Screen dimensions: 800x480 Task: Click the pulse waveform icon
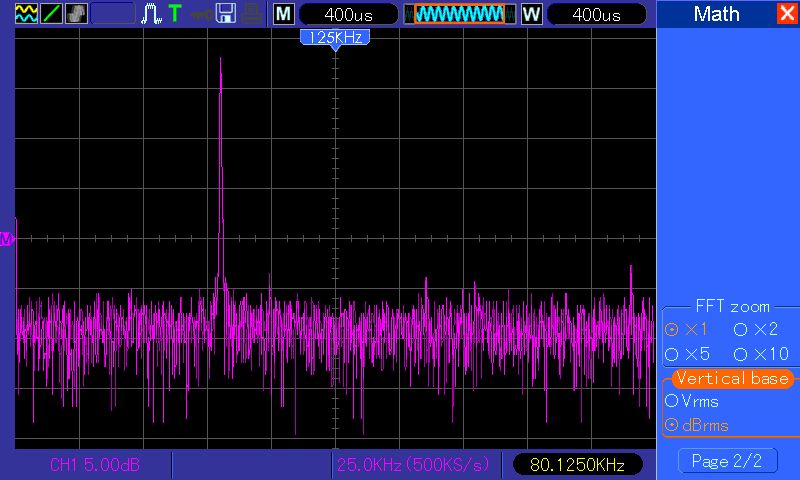(x=151, y=14)
